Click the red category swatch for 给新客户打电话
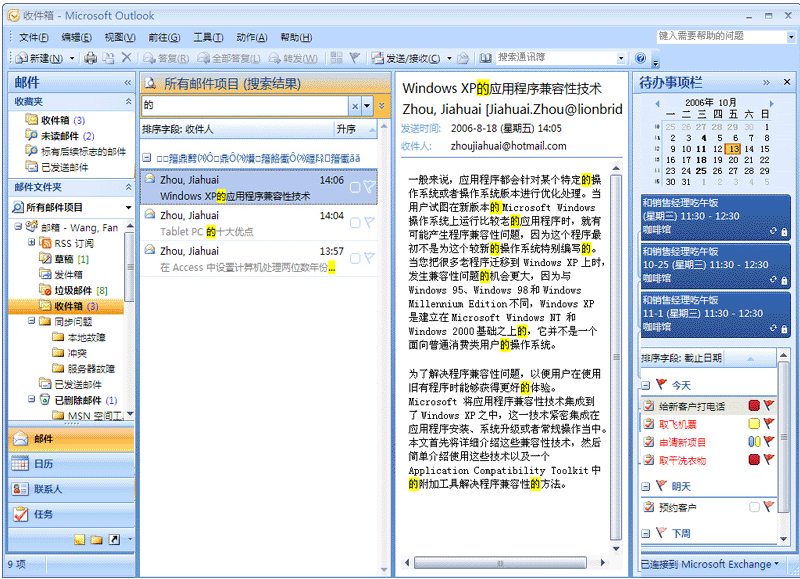Image resolution: width=800 pixels, height=579 pixels. (755, 406)
